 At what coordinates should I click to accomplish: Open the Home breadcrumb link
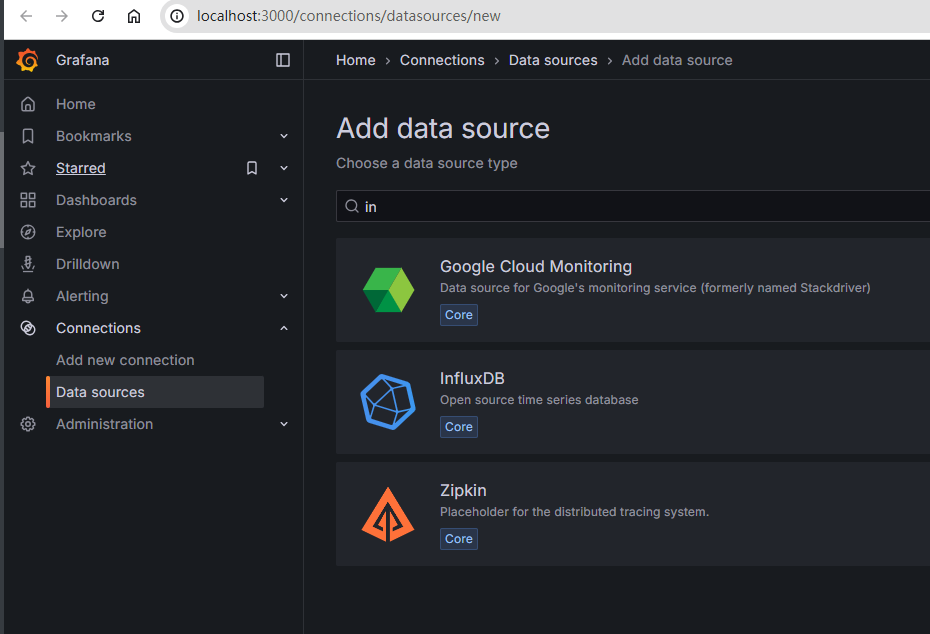(x=355, y=60)
